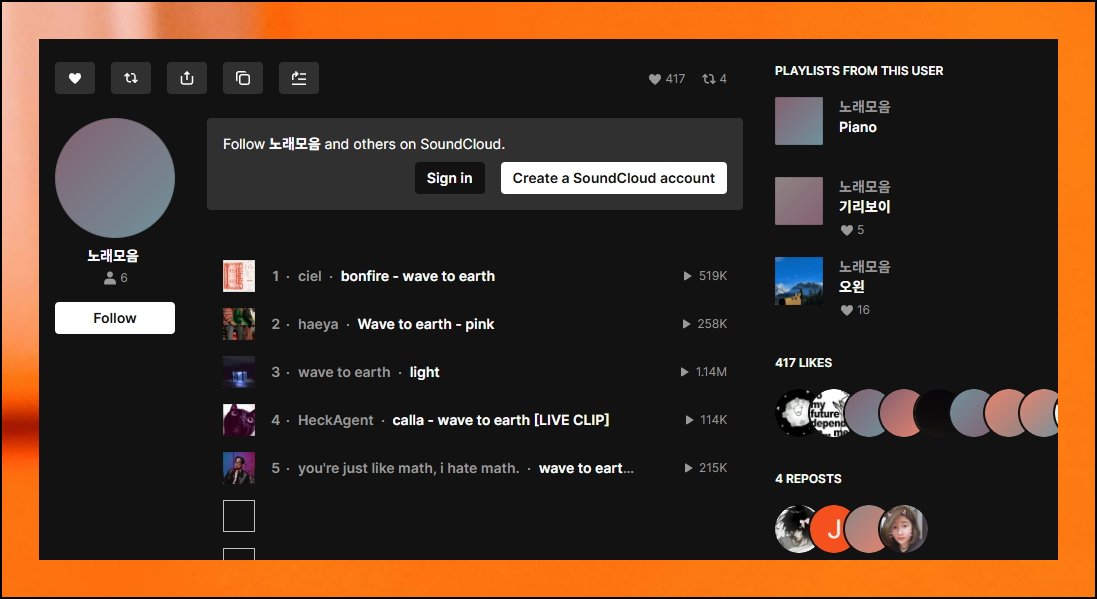Click the 519K plays count

click(705, 276)
